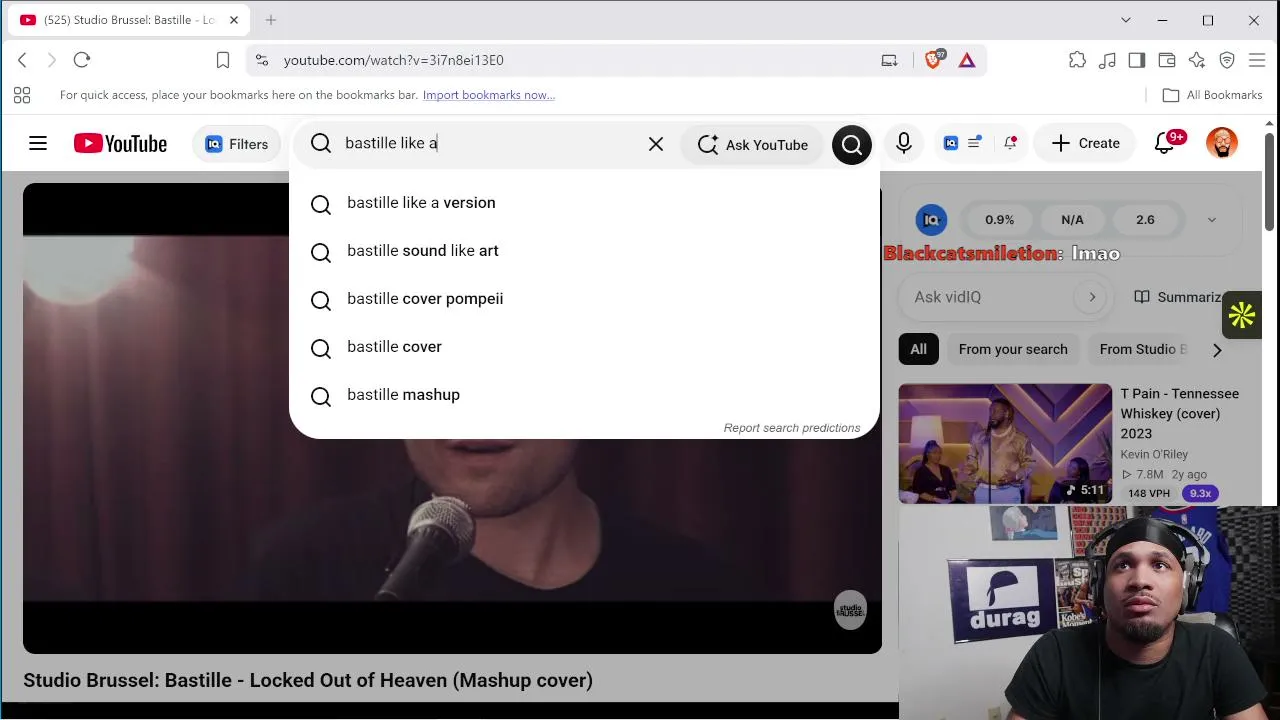This screenshot has width=1280, height=720.
Task: Open the vidIQ Filters button
Action: [x=237, y=144]
